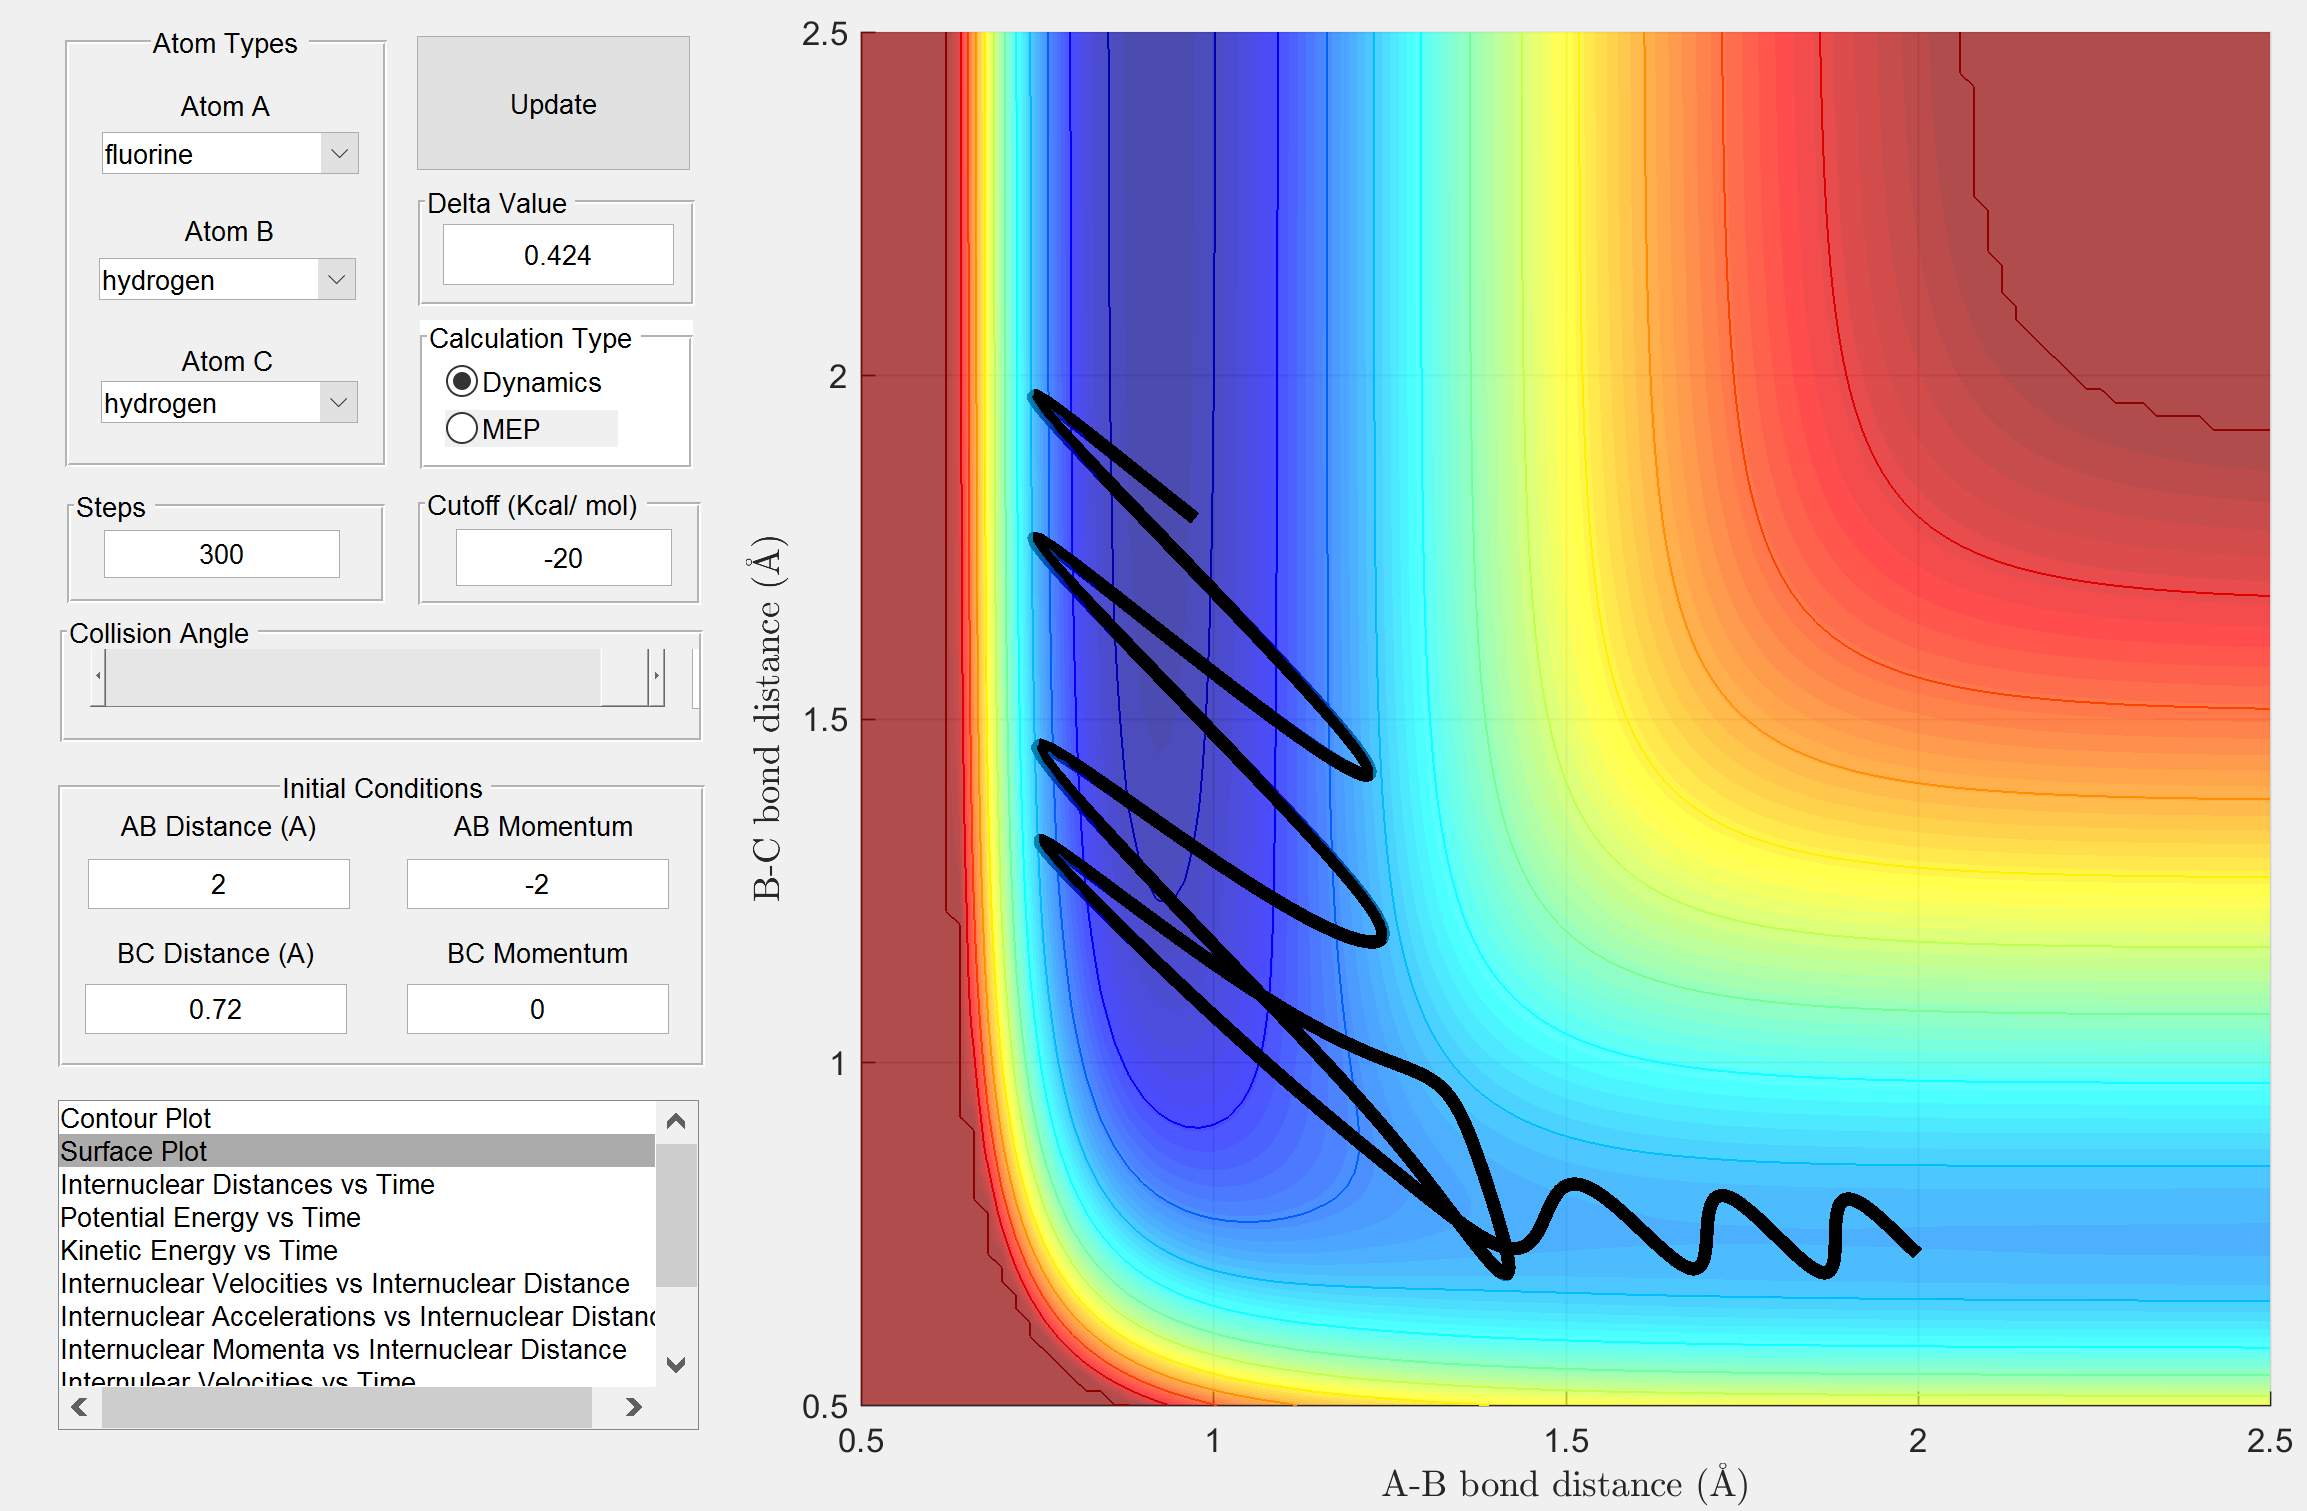Screen dimensions: 2307x1511
Task: Click the list's right horizontal scroll arrow
Action: pos(633,1407)
